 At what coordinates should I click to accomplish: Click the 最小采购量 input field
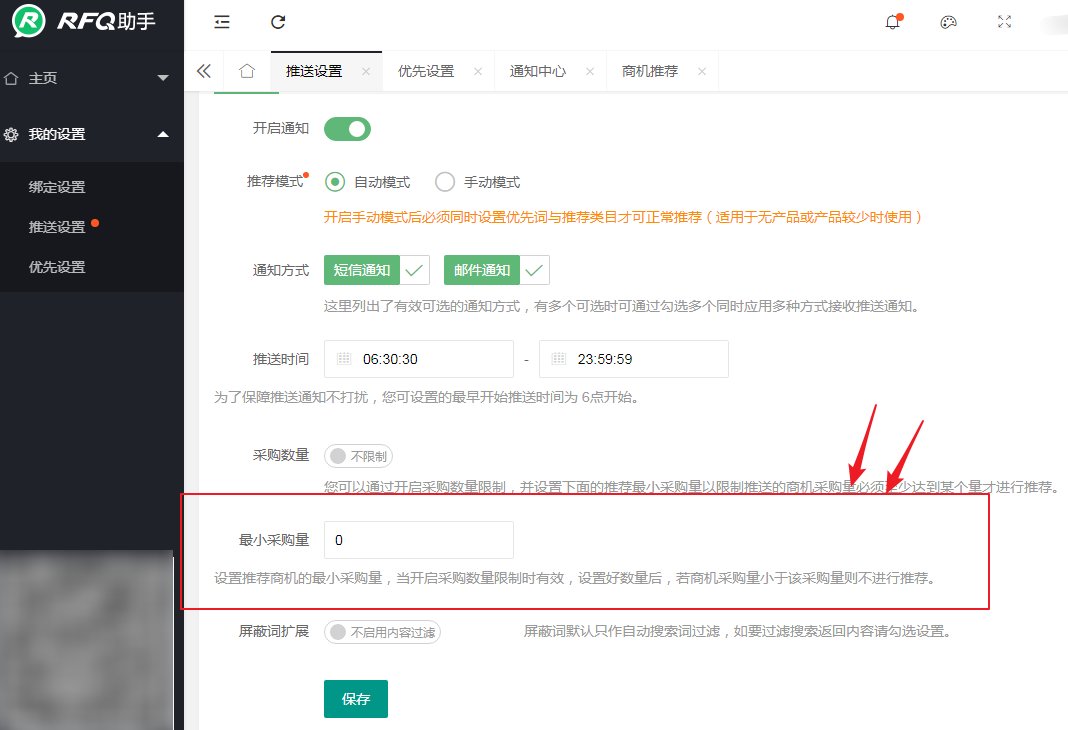point(418,540)
